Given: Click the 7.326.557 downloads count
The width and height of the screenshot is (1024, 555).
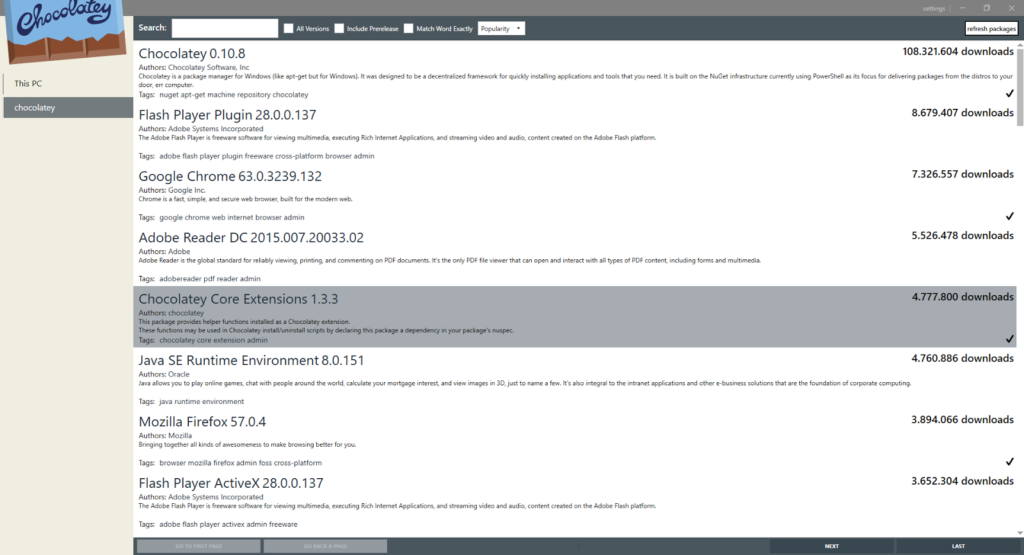Looking at the screenshot, I should tap(963, 174).
